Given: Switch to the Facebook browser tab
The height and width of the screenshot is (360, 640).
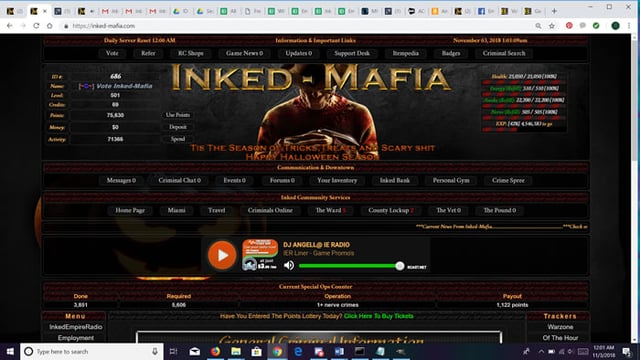Looking at the screenshot, I should pos(486,11).
